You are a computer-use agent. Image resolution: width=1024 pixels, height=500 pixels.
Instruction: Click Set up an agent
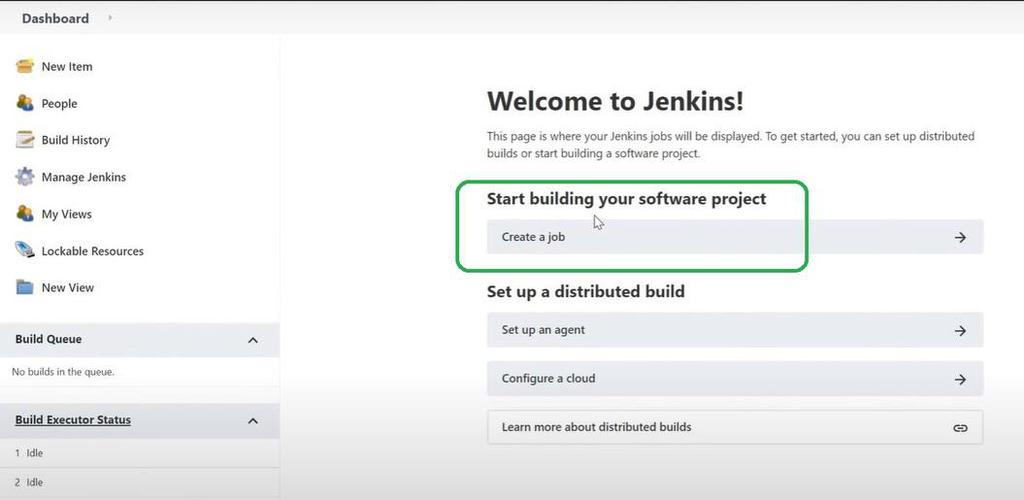pos(735,330)
